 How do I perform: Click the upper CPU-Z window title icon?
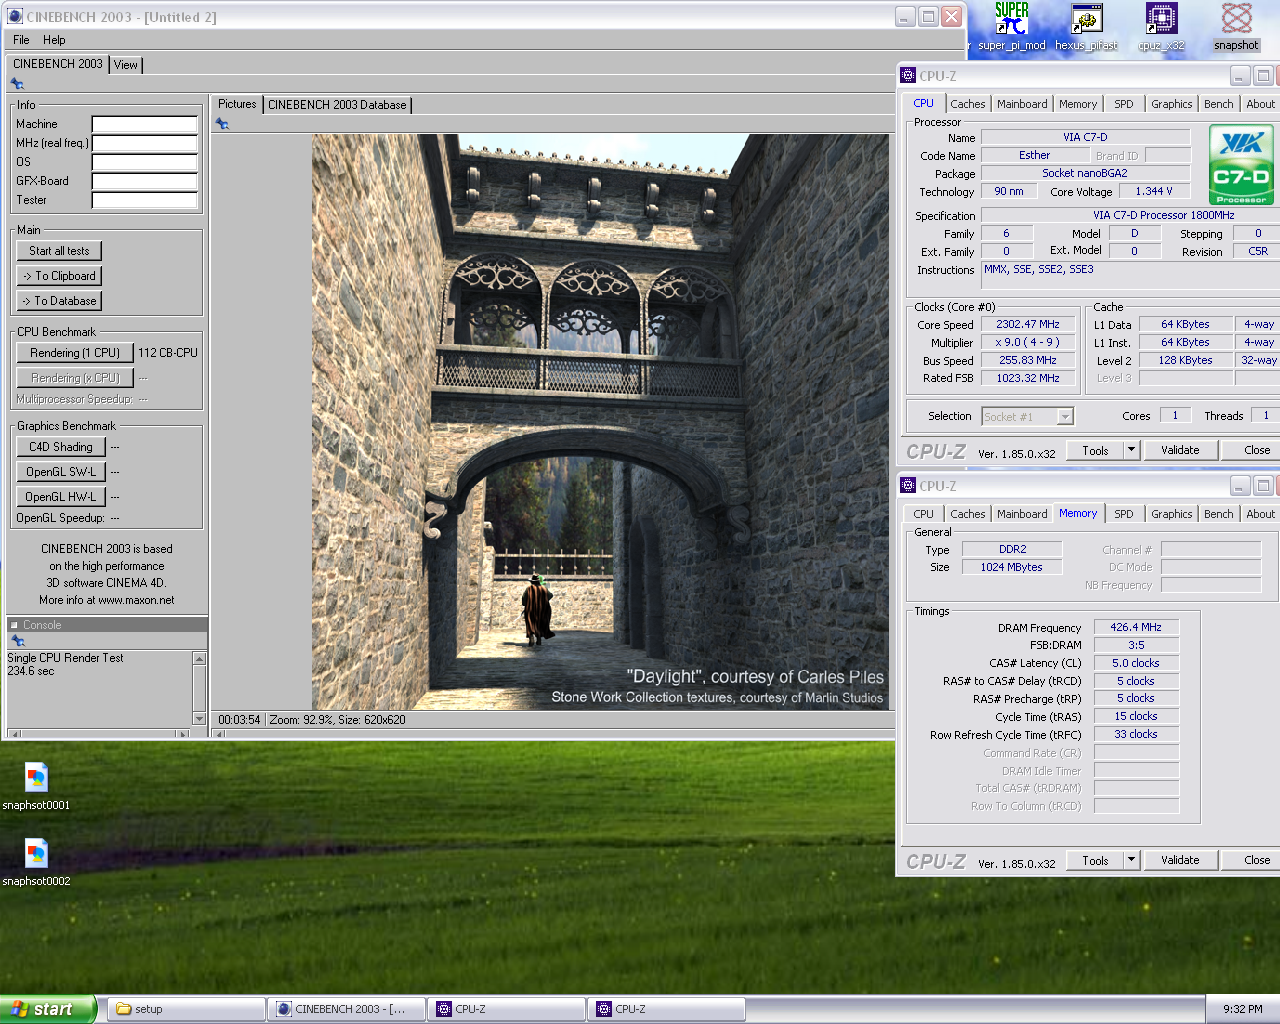click(x=908, y=75)
